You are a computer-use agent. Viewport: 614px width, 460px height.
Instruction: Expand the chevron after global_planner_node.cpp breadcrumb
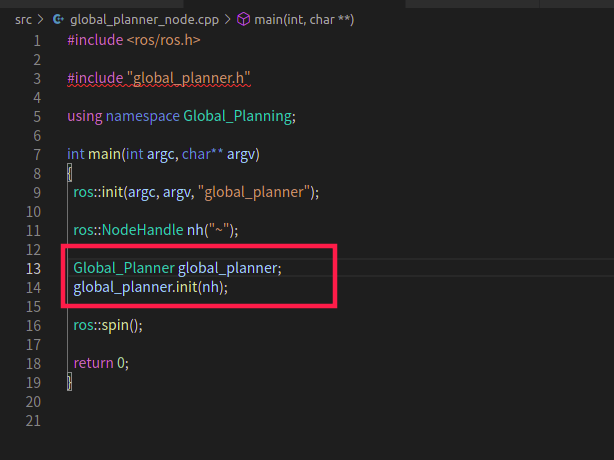pyautogui.click(x=228, y=20)
